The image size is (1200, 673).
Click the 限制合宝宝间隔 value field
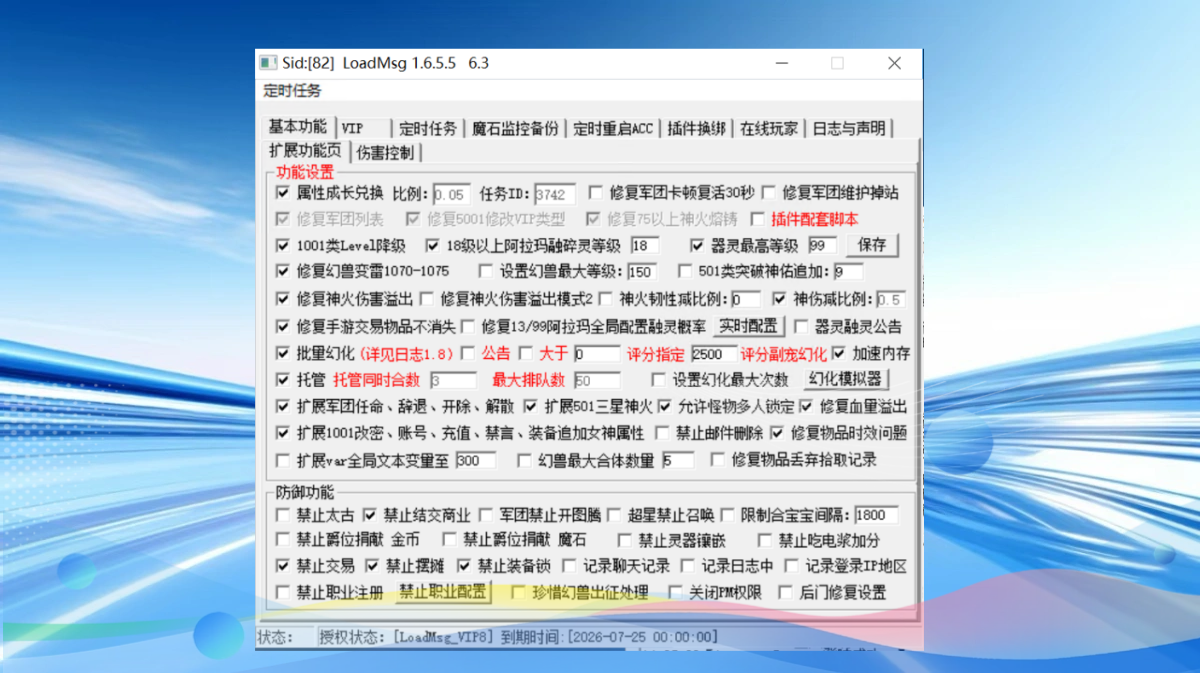click(877, 515)
